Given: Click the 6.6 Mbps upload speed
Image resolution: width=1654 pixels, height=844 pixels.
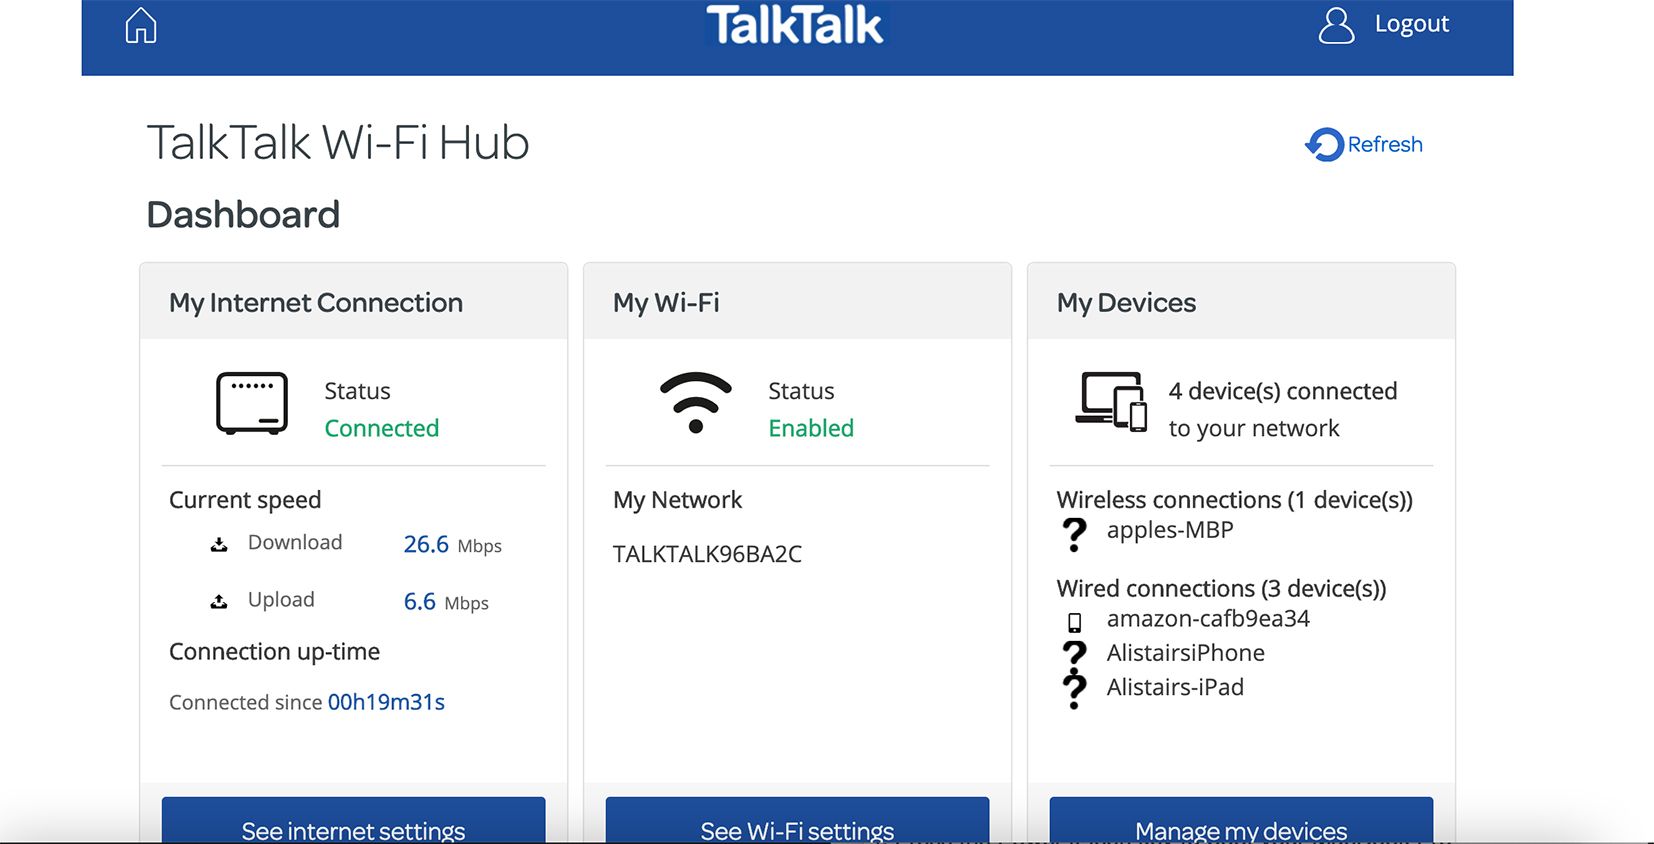Looking at the screenshot, I should (x=446, y=602).
